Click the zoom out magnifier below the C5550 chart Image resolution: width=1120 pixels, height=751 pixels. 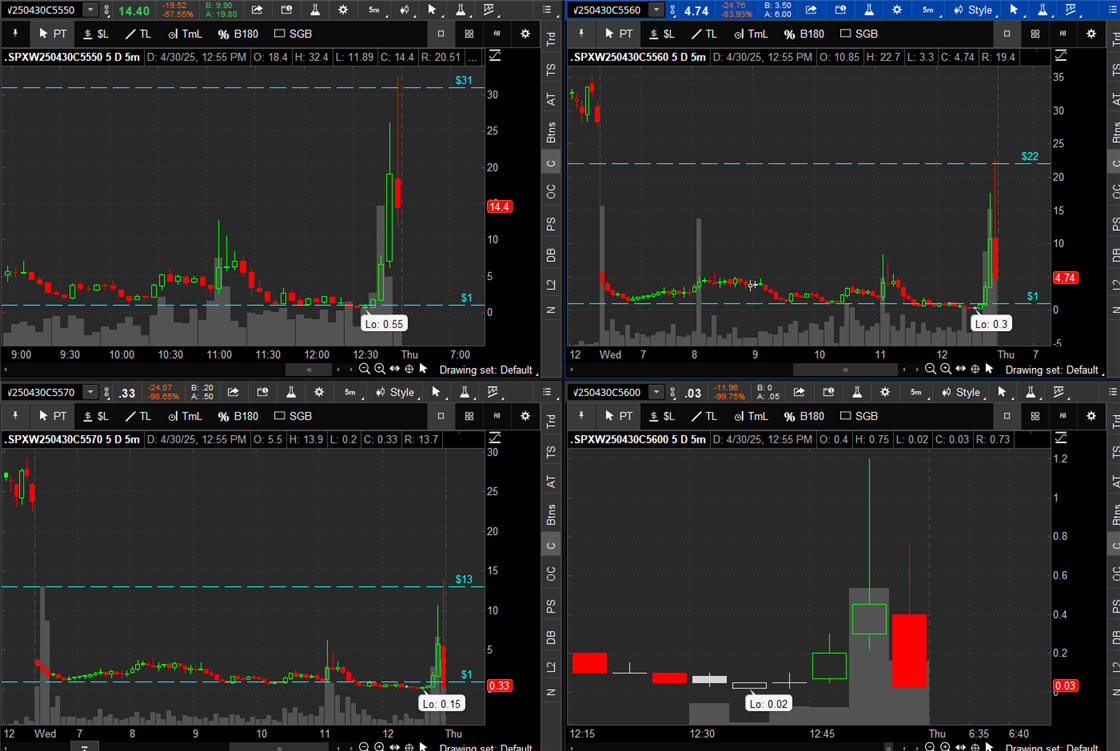tap(365, 369)
